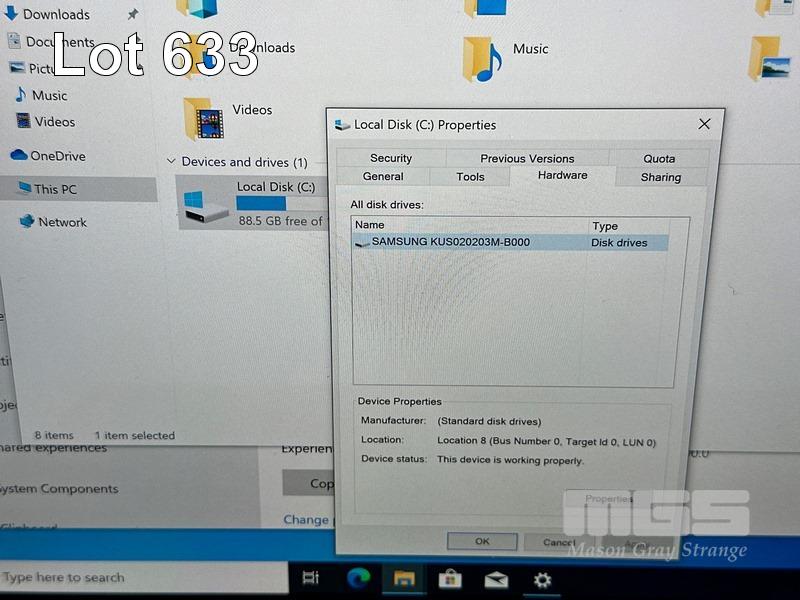This screenshot has width=800, height=600.
Task: Close the Local Disk Properties dialog
Action: pos(704,124)
